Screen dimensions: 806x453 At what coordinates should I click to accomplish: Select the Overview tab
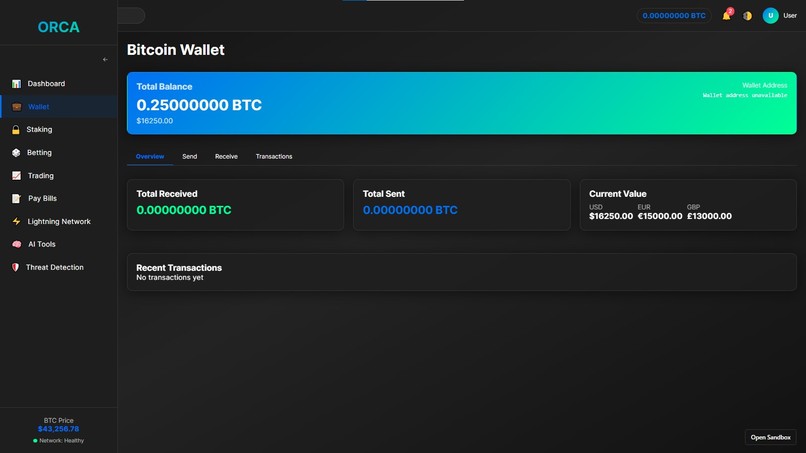click(150, 156)
